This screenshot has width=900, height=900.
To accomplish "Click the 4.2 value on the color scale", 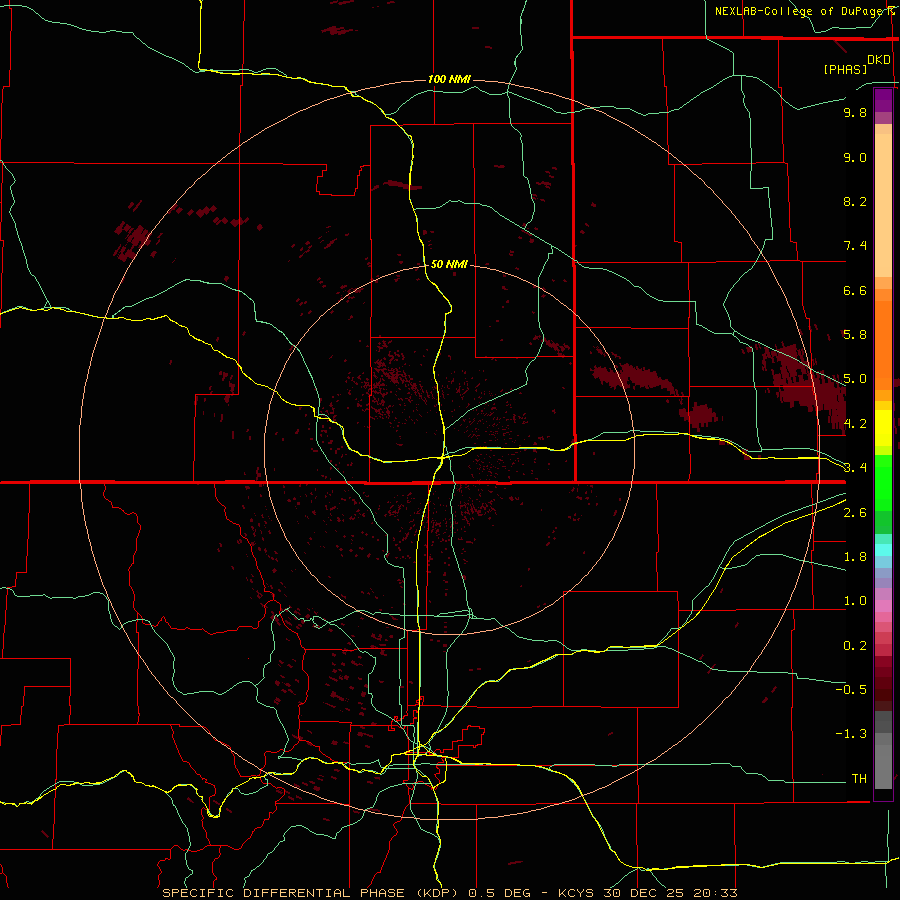I will (x=855, y=424).
